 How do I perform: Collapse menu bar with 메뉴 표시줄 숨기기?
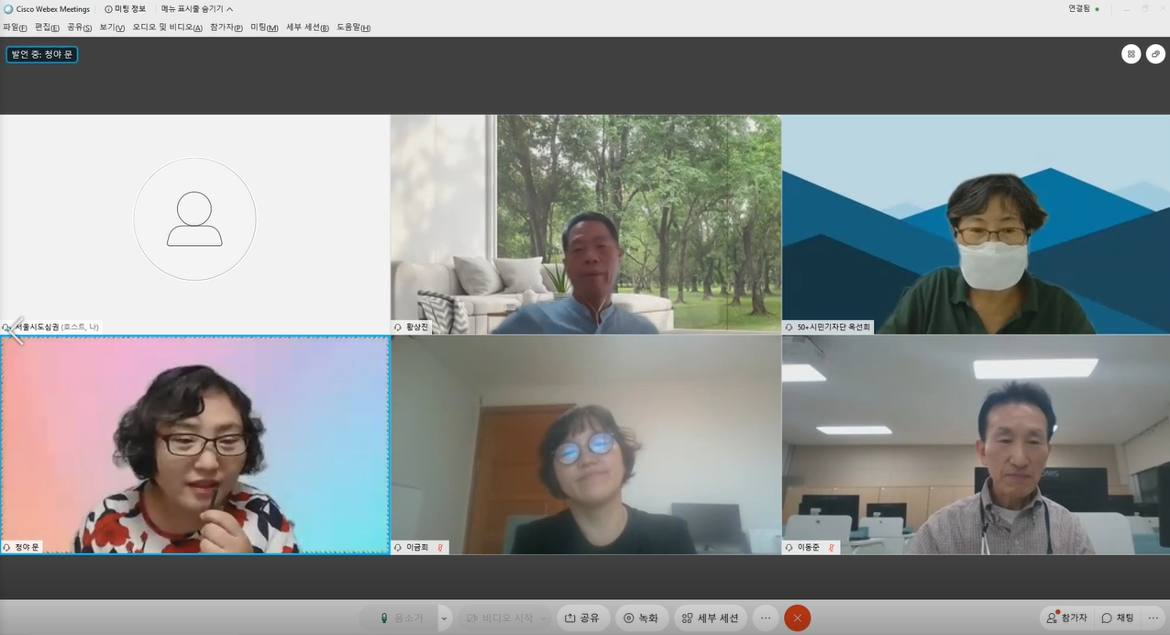click(196, 9)
